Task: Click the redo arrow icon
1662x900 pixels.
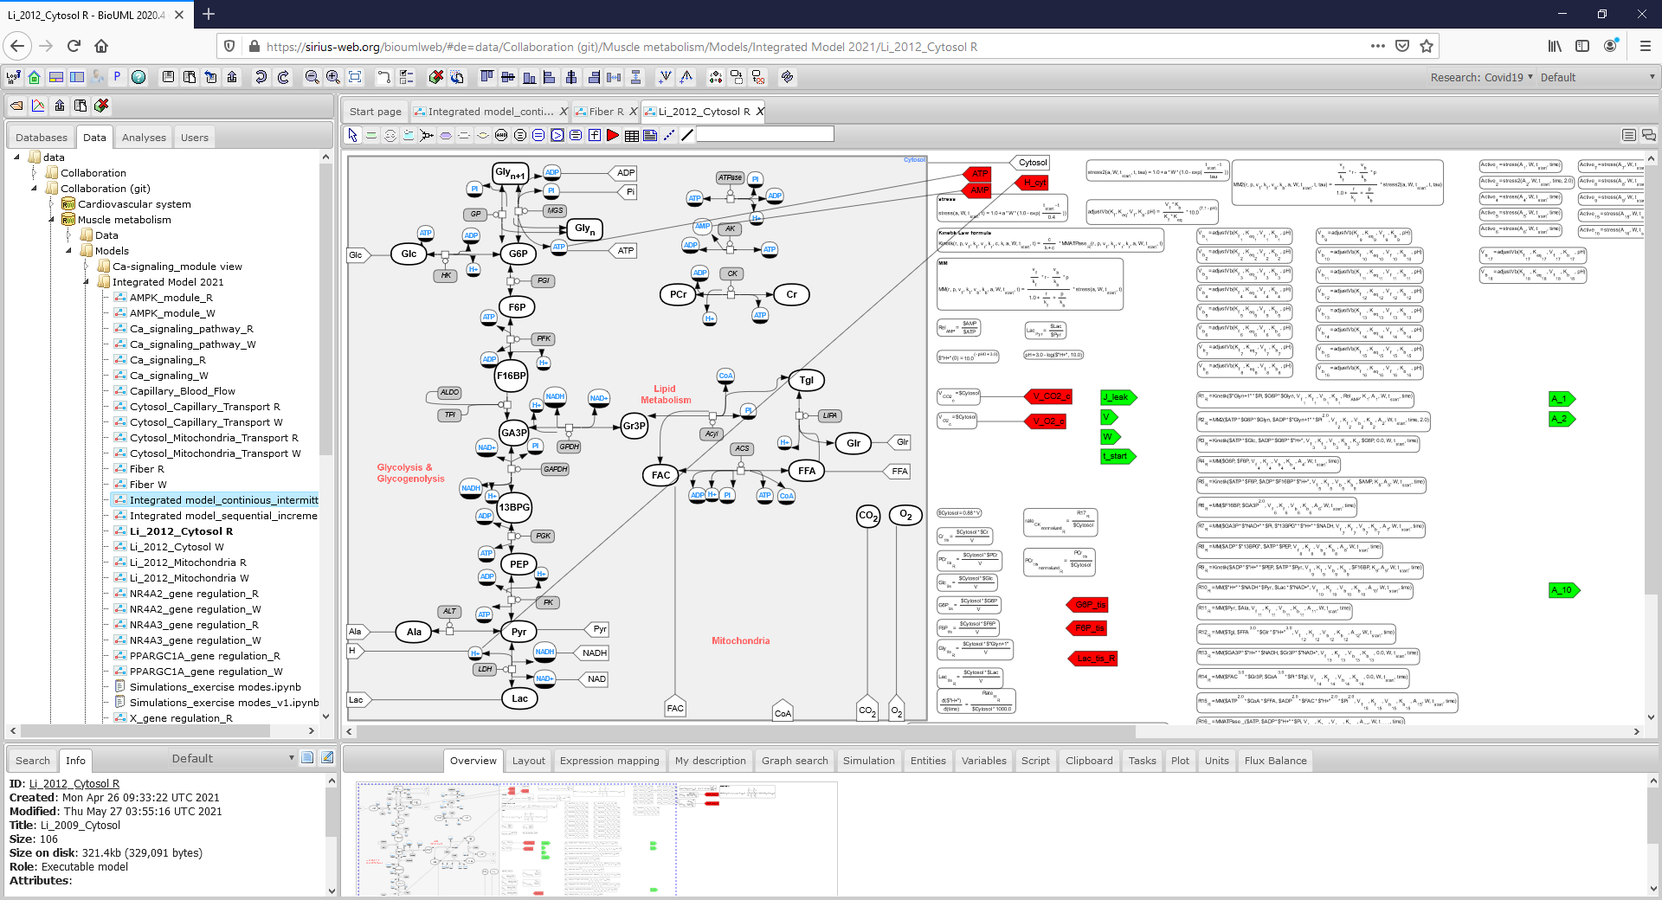Action: click(x=283, y=77)
